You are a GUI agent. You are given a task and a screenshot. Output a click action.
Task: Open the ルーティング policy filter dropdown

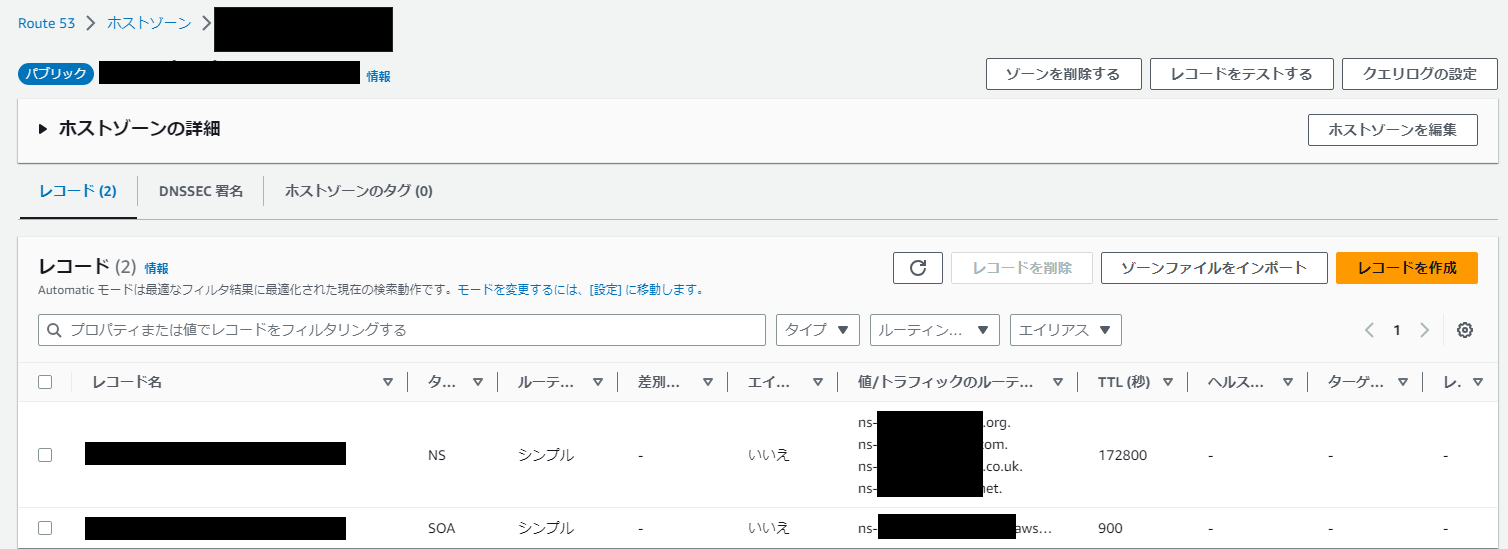point(934,330)
